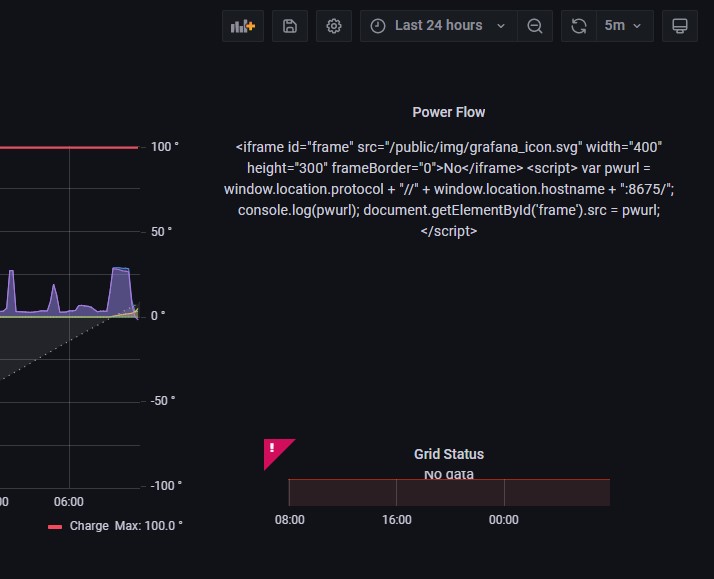The width and height of the screenshot is (714, 579).
Task: Save the dashboard with the disk icon
Action: [290, 26]
